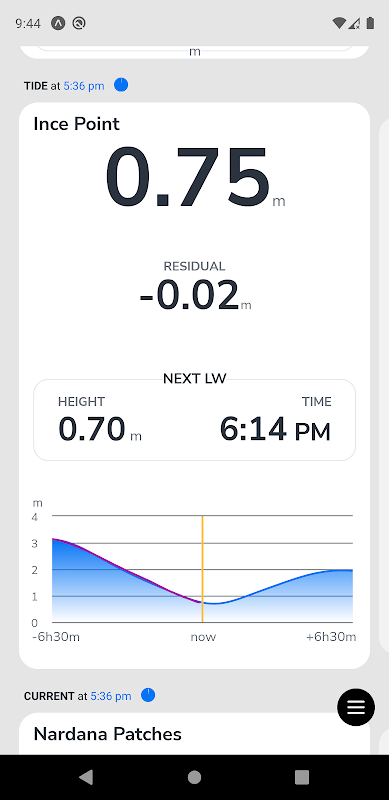Viewport: 389px width, 800px height.
Task: Tap the Android back navigation button
Action: pos(86,777)
